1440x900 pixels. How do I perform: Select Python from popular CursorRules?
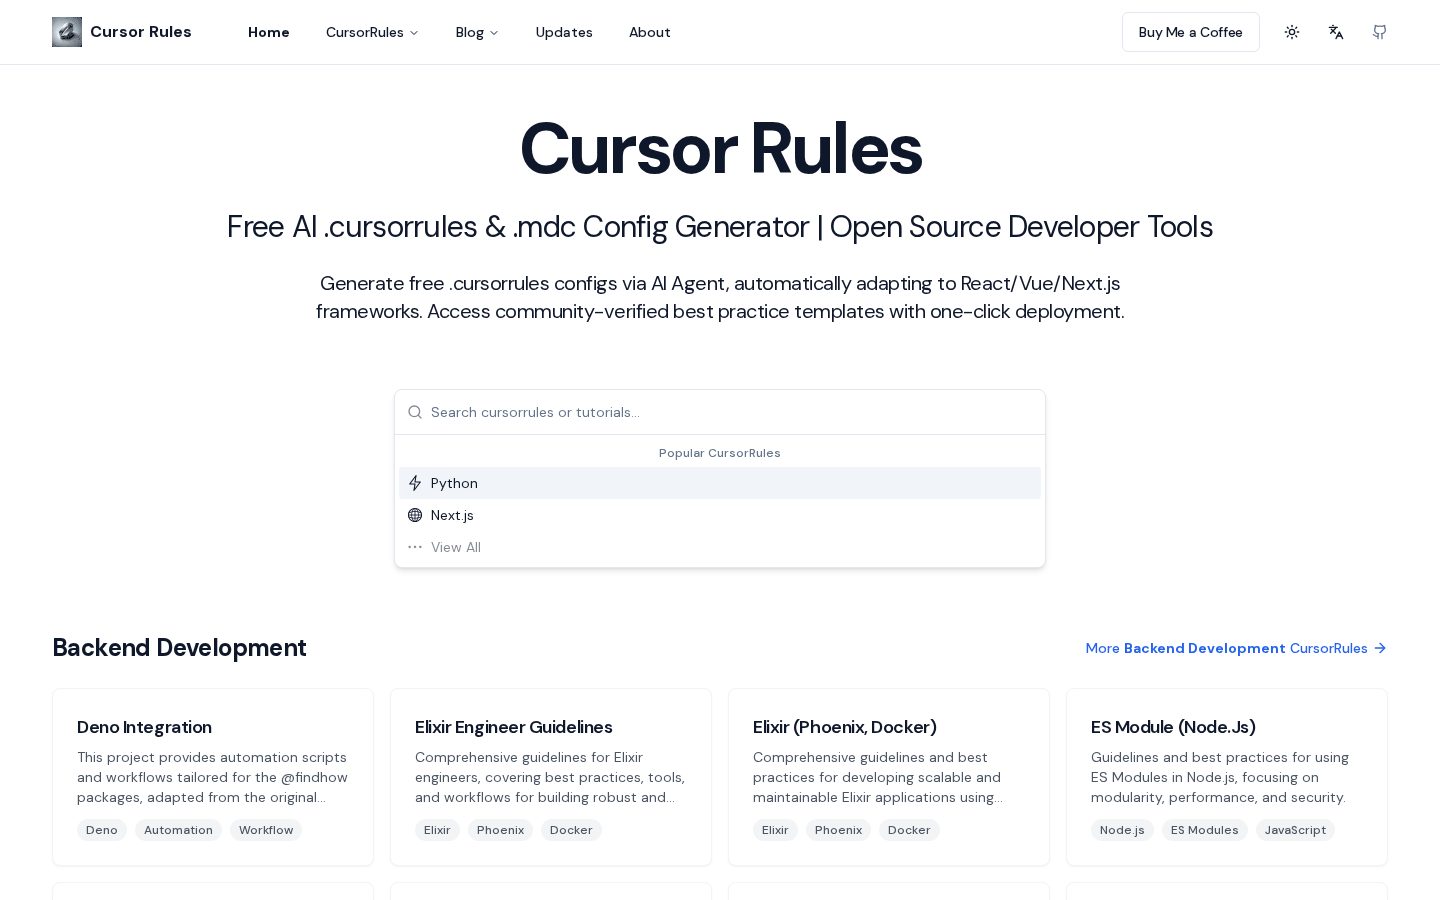coord(720,483)
